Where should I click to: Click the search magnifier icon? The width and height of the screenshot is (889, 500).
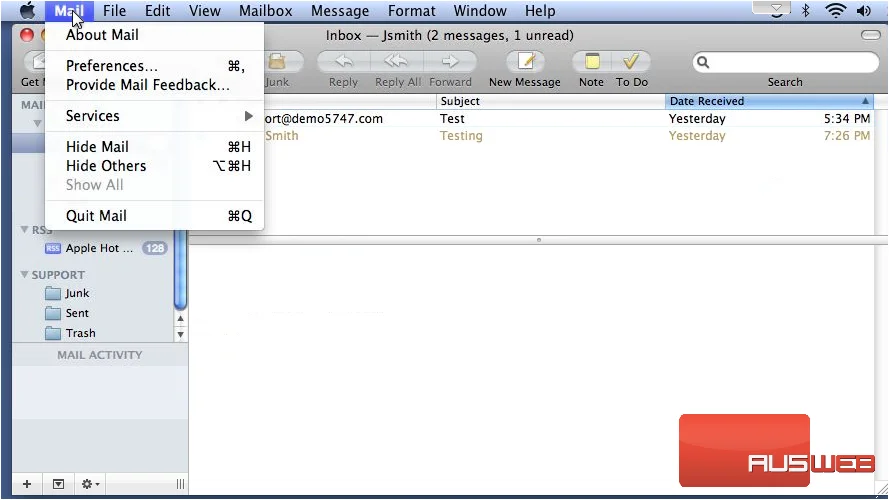click(703, 62)
